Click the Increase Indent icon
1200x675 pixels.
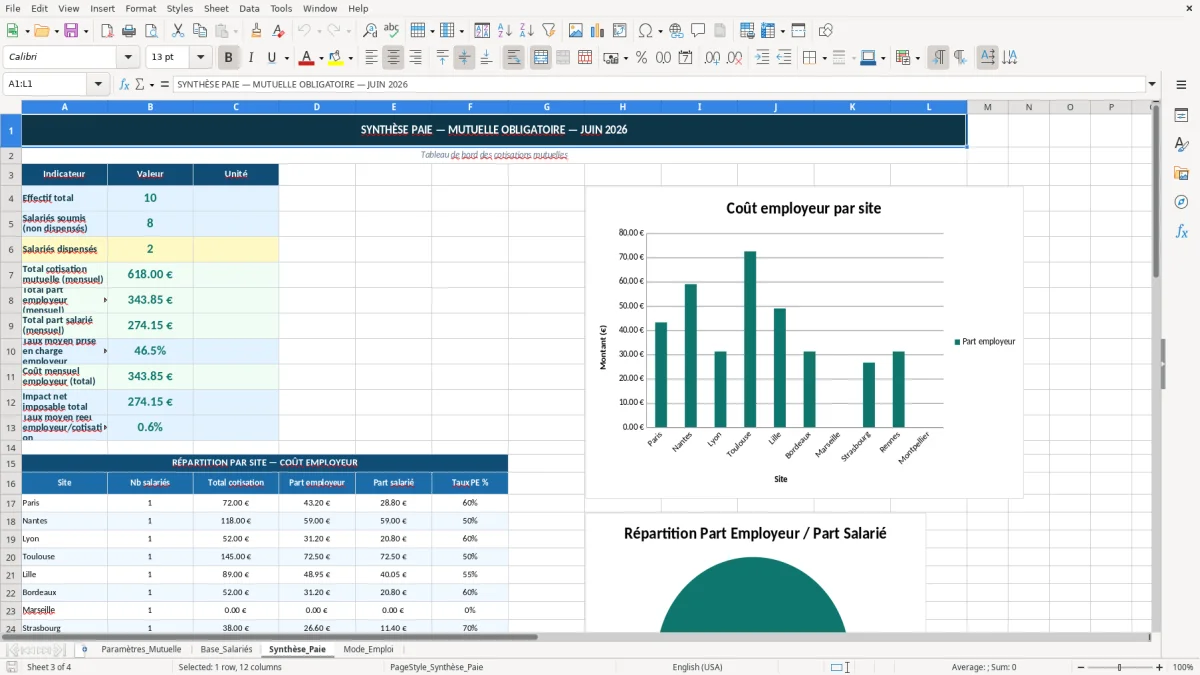(x=762, y=58)
